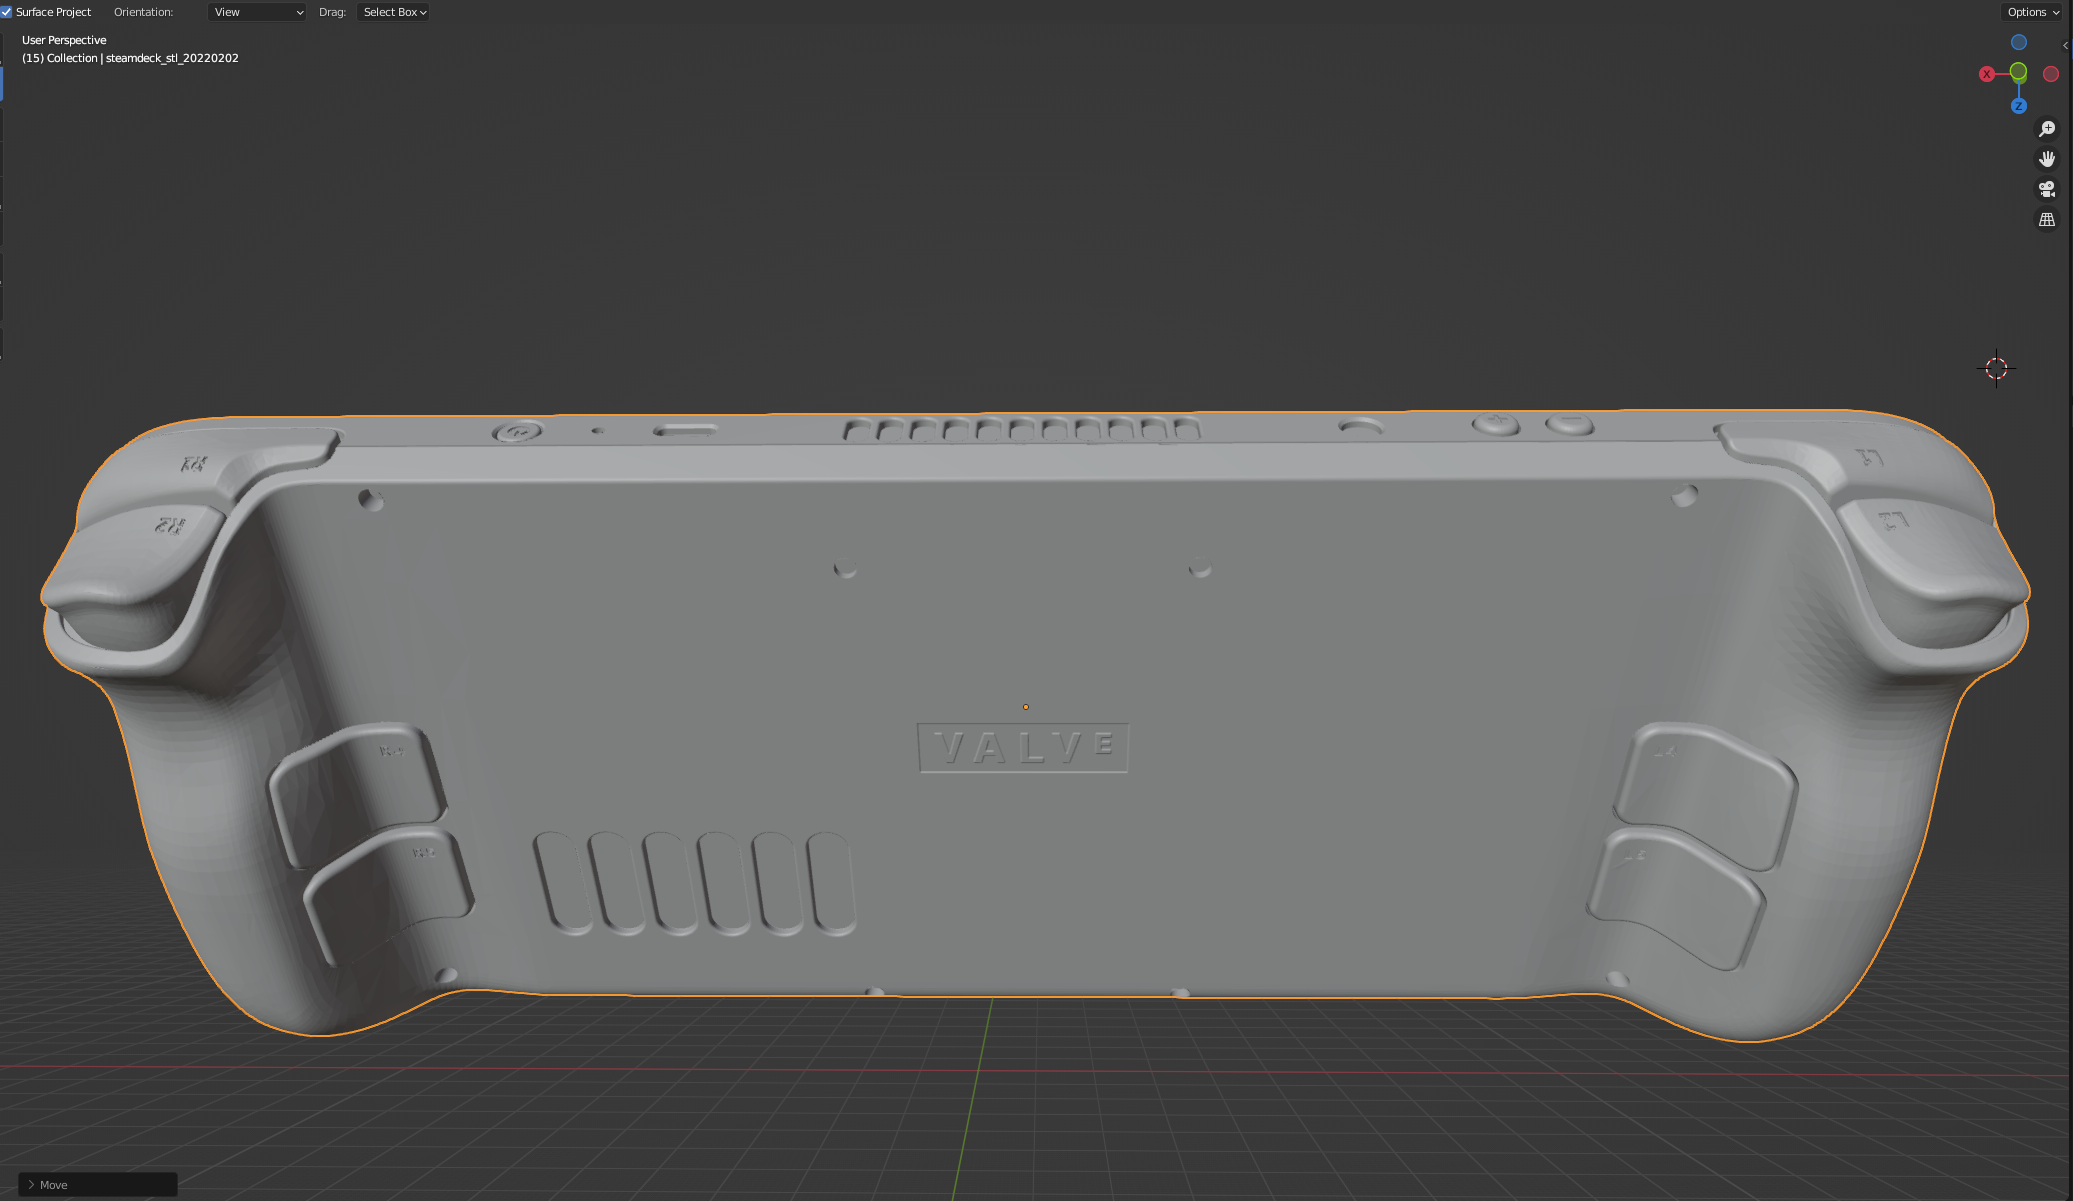Expand the sidebar with the right-edge arrow
The width and height of the screenshot is (2073, 1201).
[x=2065, y=45]
